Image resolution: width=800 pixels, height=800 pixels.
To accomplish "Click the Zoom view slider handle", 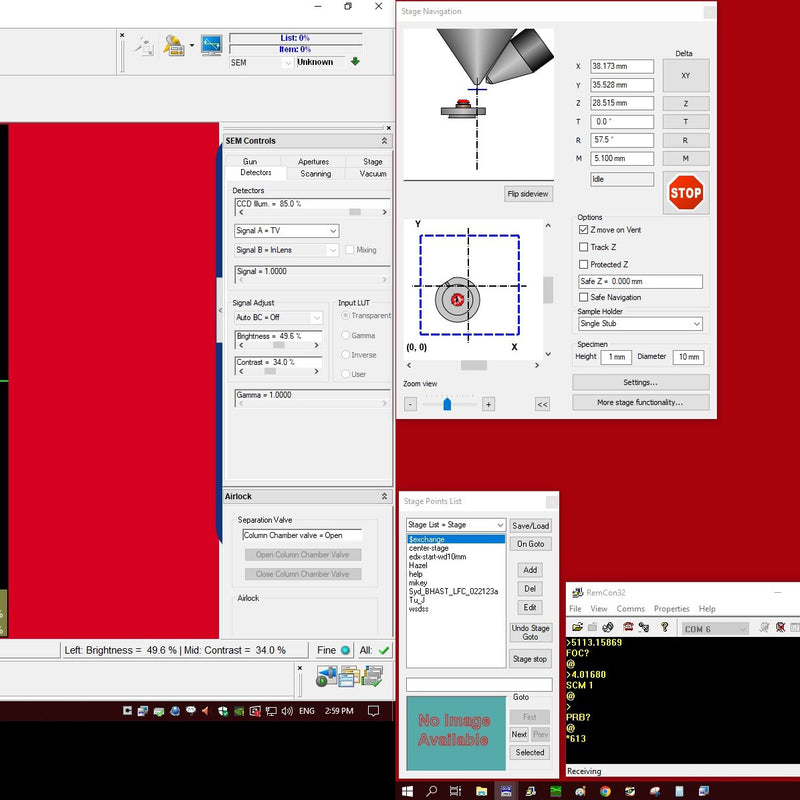I will click(x=447, y=404).
